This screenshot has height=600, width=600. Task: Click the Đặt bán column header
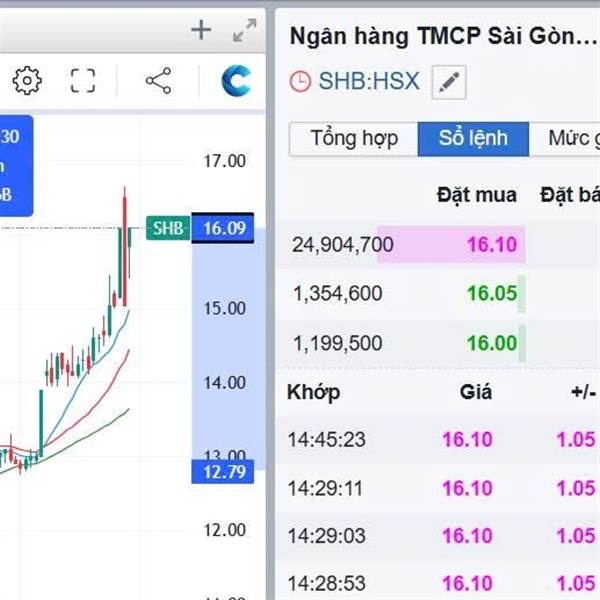570,195
